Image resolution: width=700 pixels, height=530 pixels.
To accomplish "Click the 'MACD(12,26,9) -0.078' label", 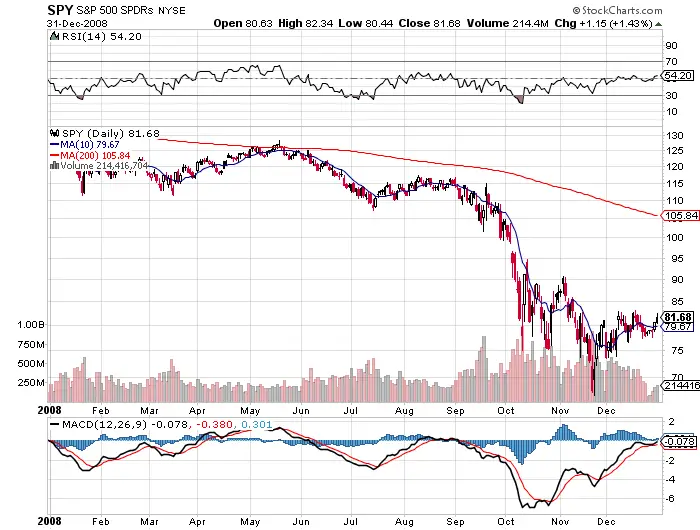I will pos(125,424).
